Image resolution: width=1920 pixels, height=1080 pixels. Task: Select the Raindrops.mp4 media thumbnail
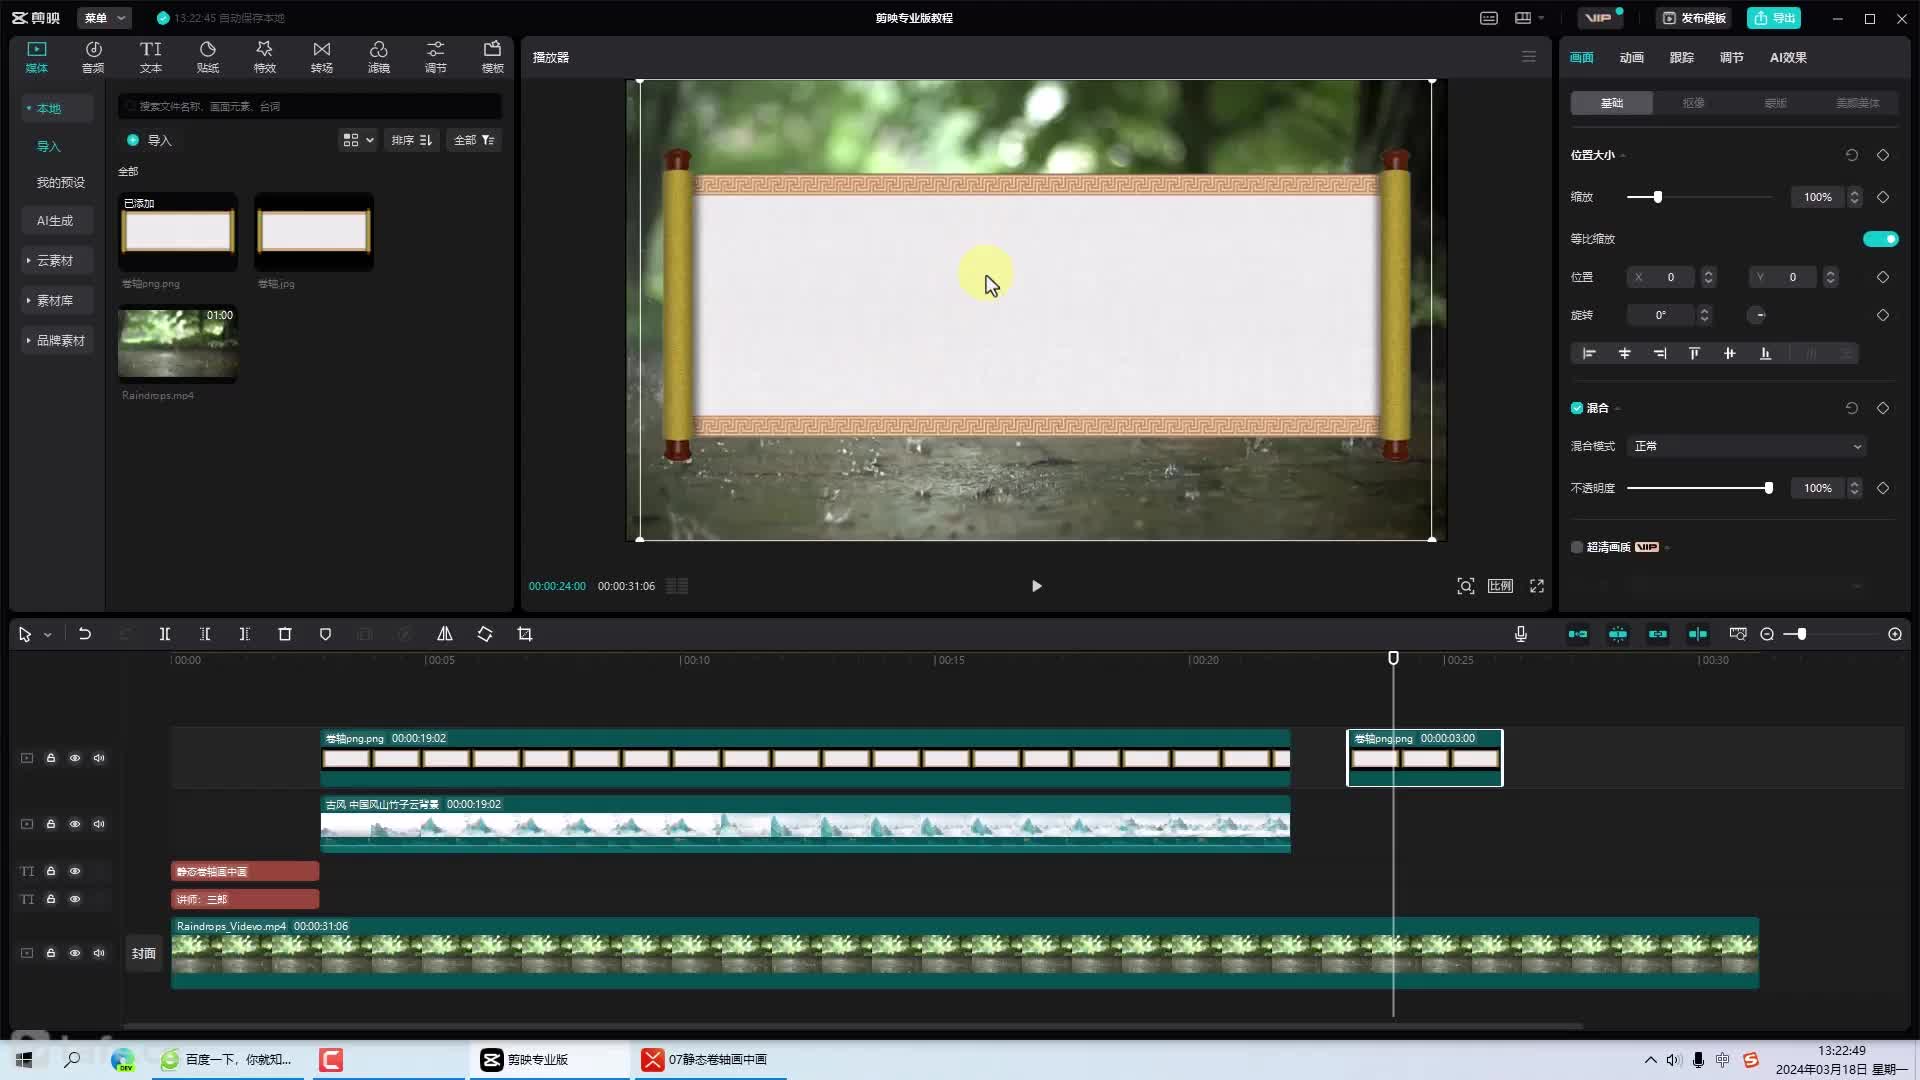[178, 343]
